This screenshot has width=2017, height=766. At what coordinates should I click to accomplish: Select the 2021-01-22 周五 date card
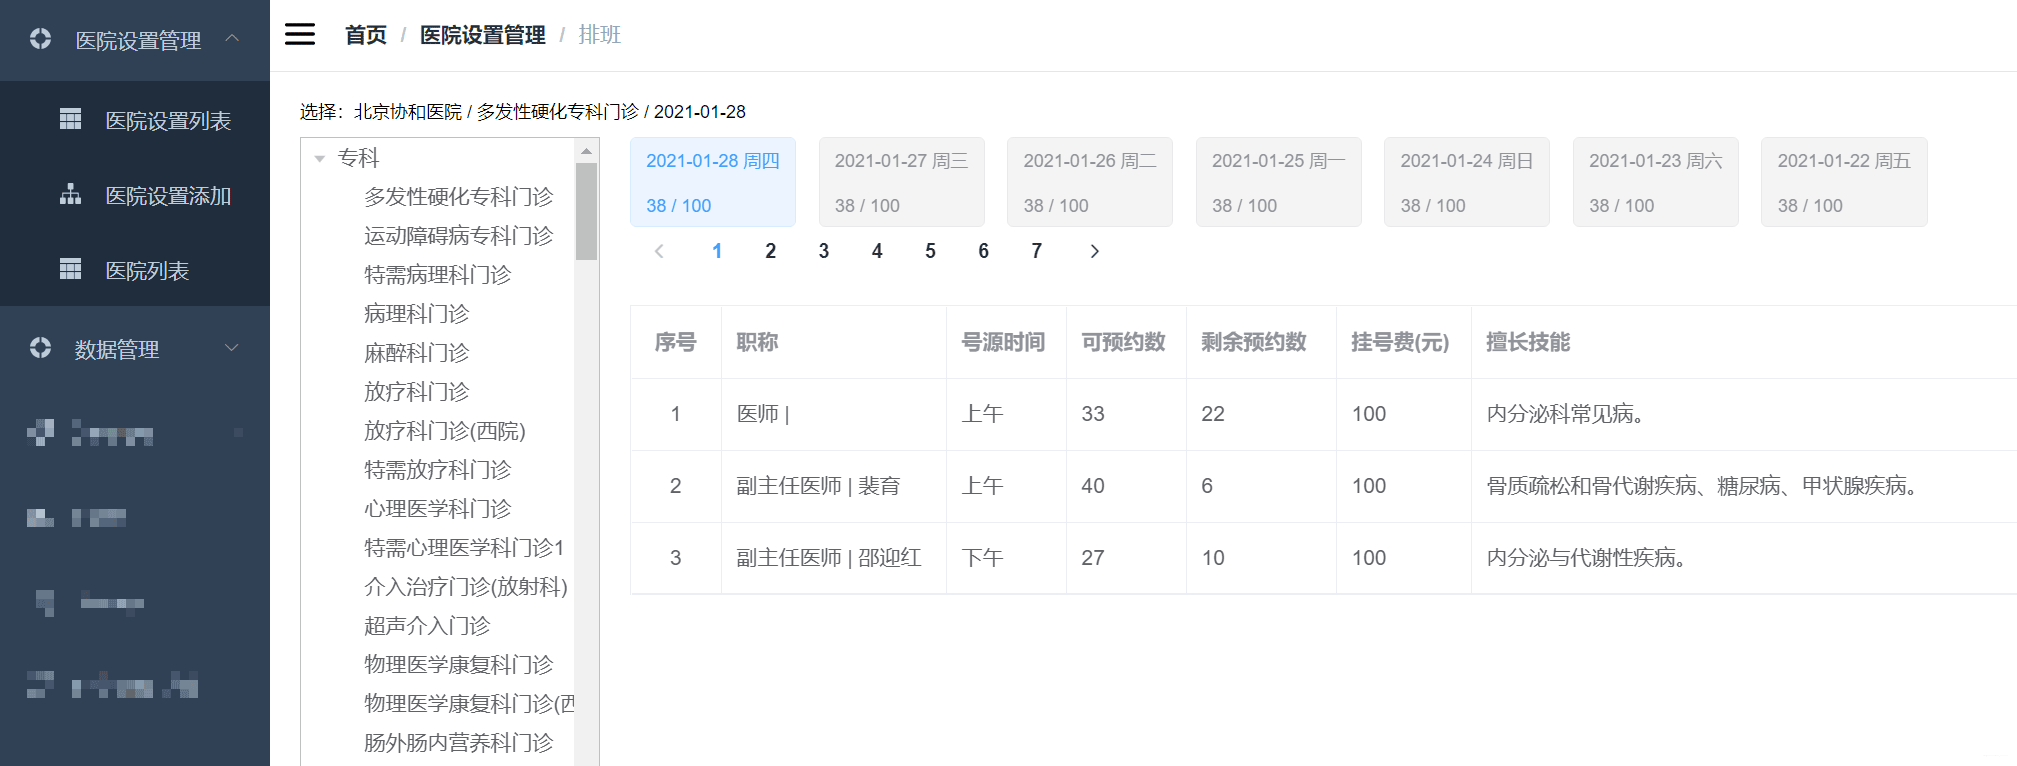[1844, 182]
